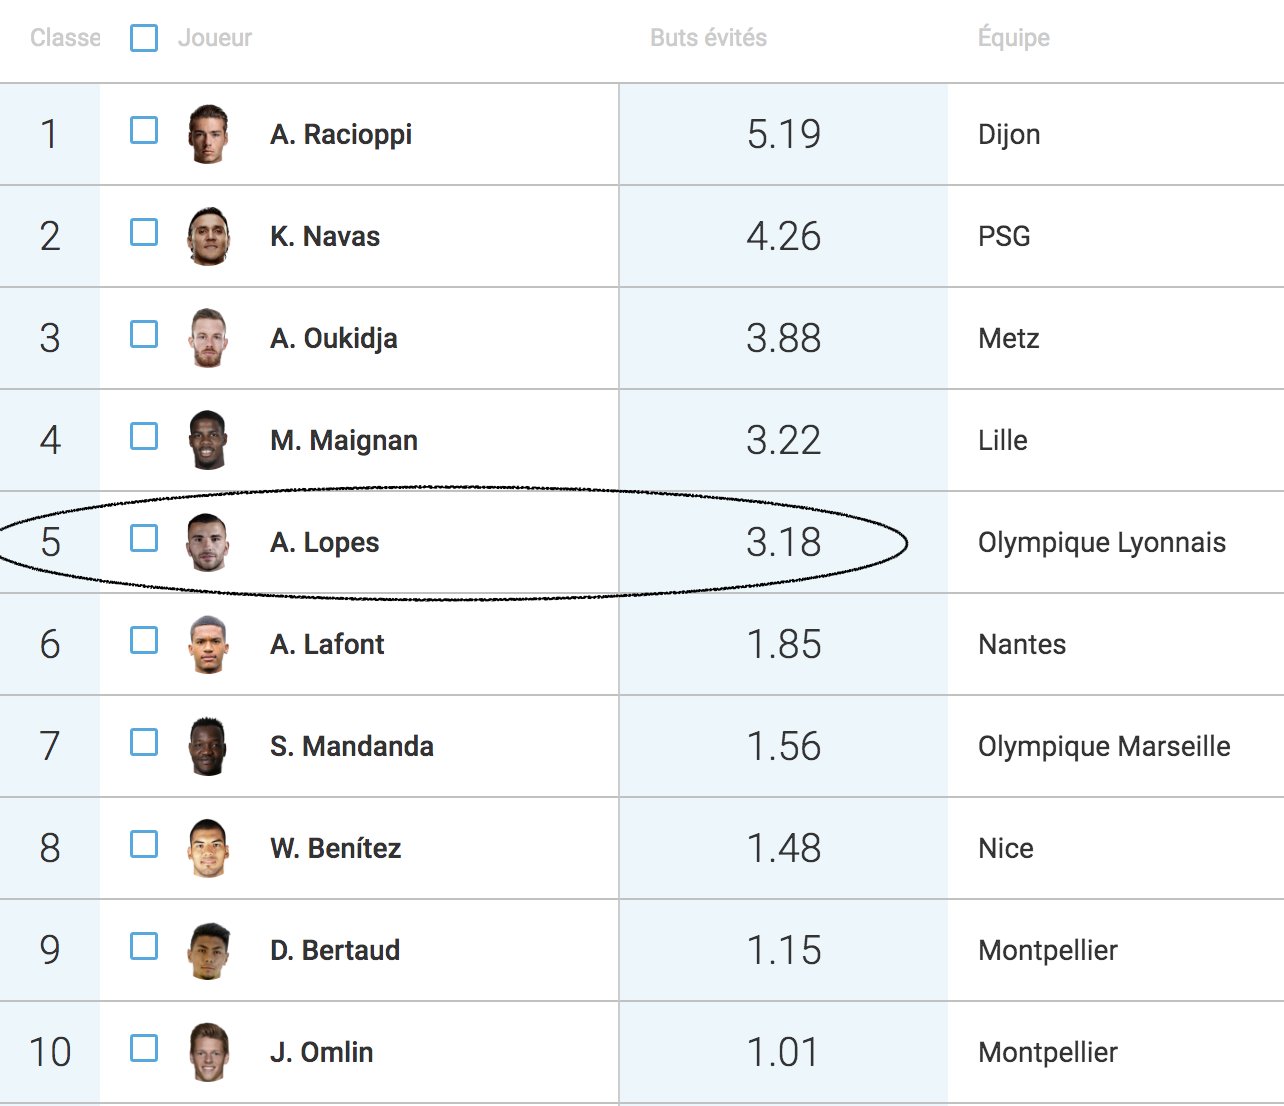The width and height of the screenshot is (1284, 1106).
Task: Open M. Maignan's portrait photo
Action: (208, 440)
